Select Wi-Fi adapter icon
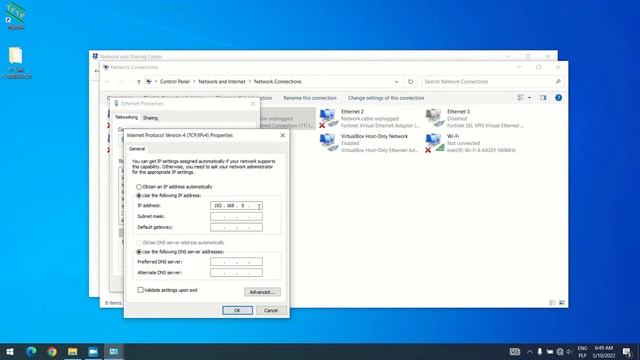 (434, 143)
